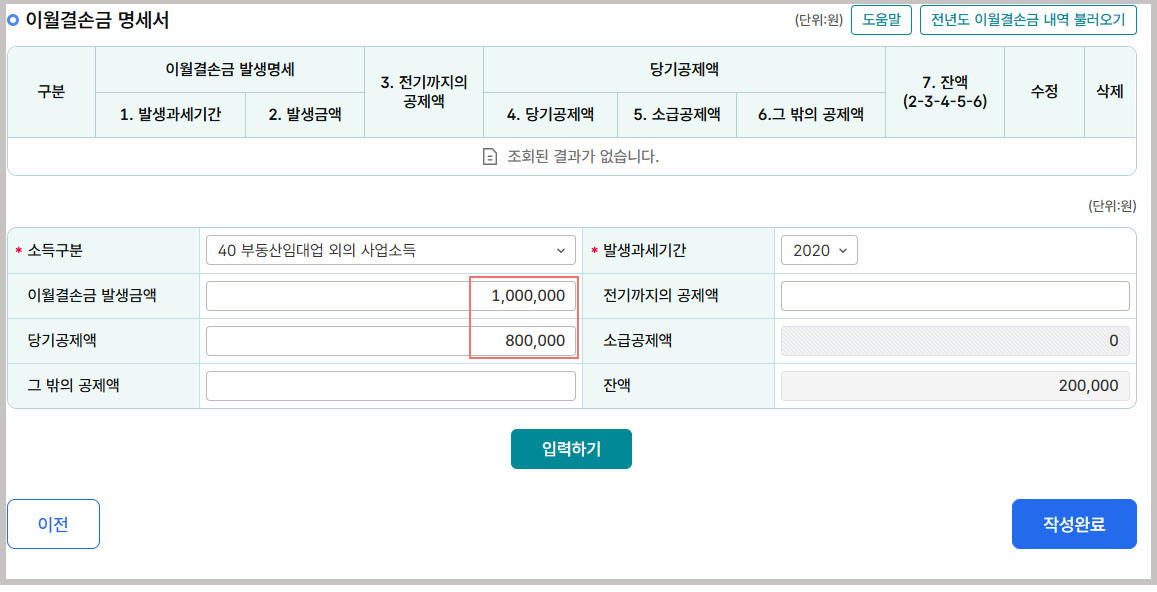This screenshot has height=592, width=1157.
Task: Click the 5. 소급공제액 column header
Action: coord(677,114)
